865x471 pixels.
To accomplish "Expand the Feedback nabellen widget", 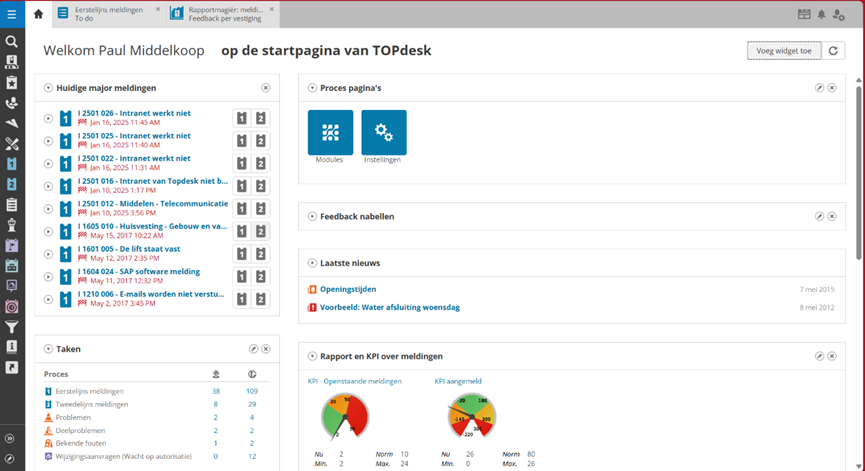I will (x=312, y=216).
